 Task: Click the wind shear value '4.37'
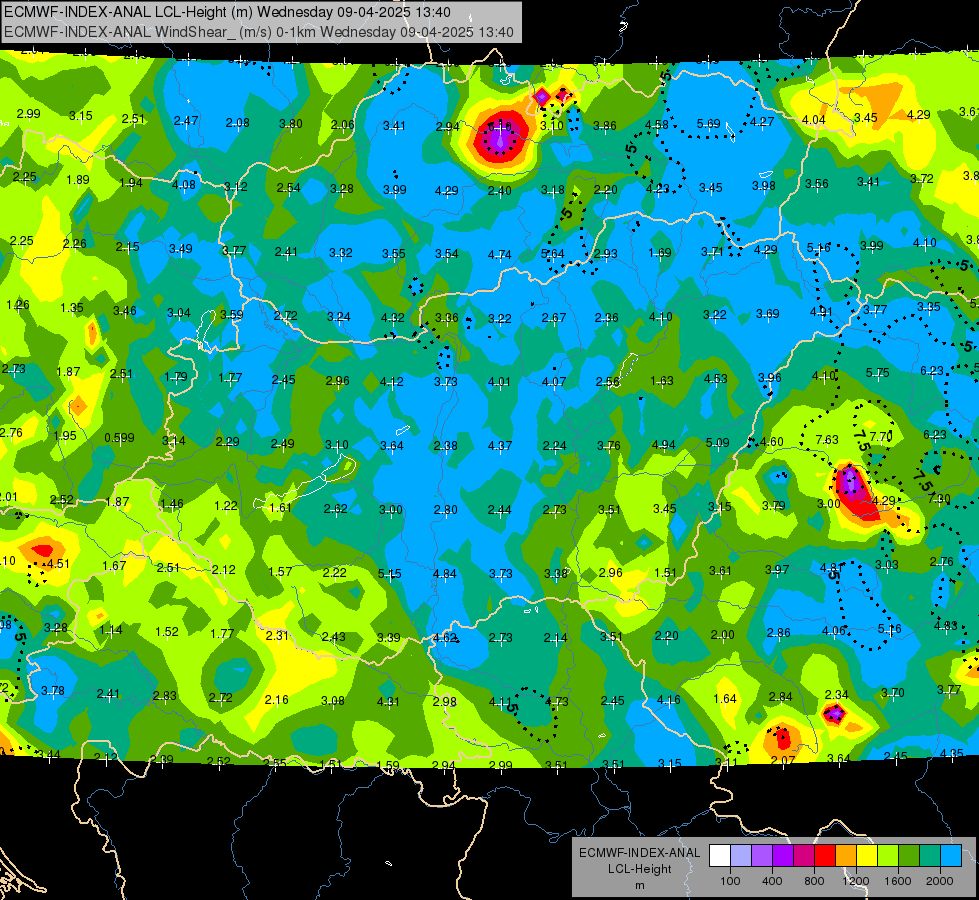pos(499,445)
